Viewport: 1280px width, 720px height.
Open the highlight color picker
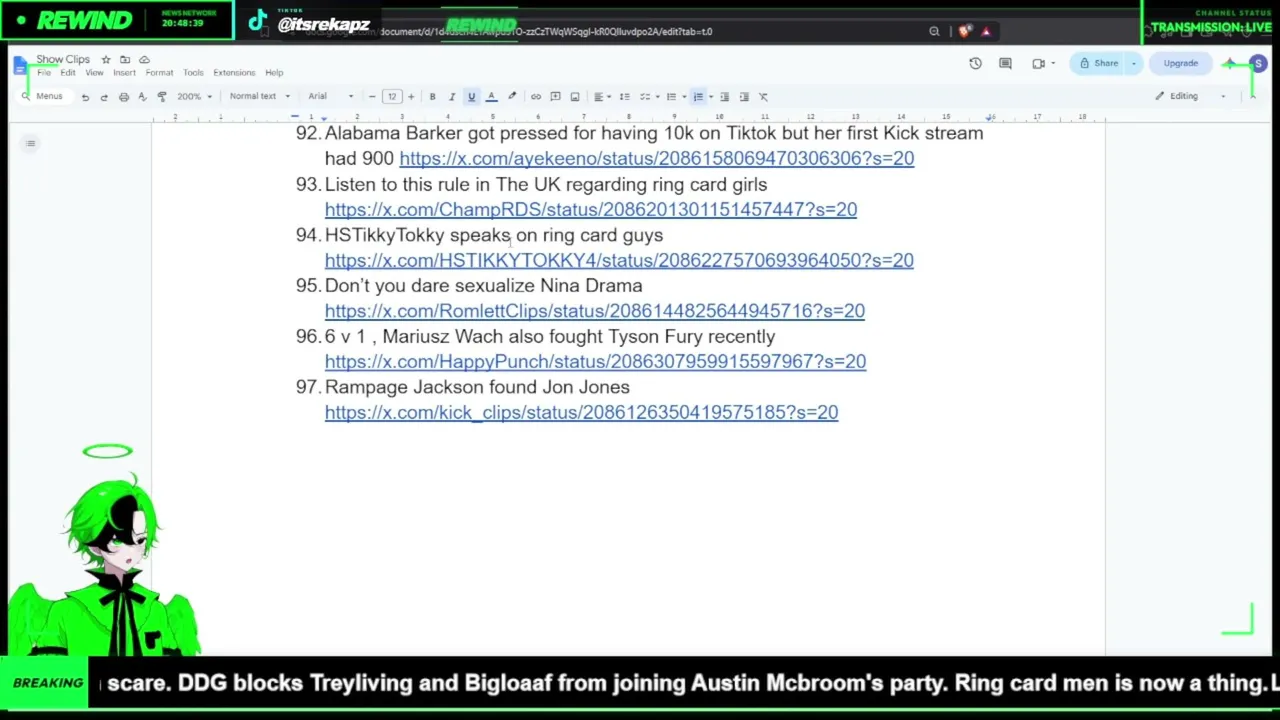[x=511, y=97]
